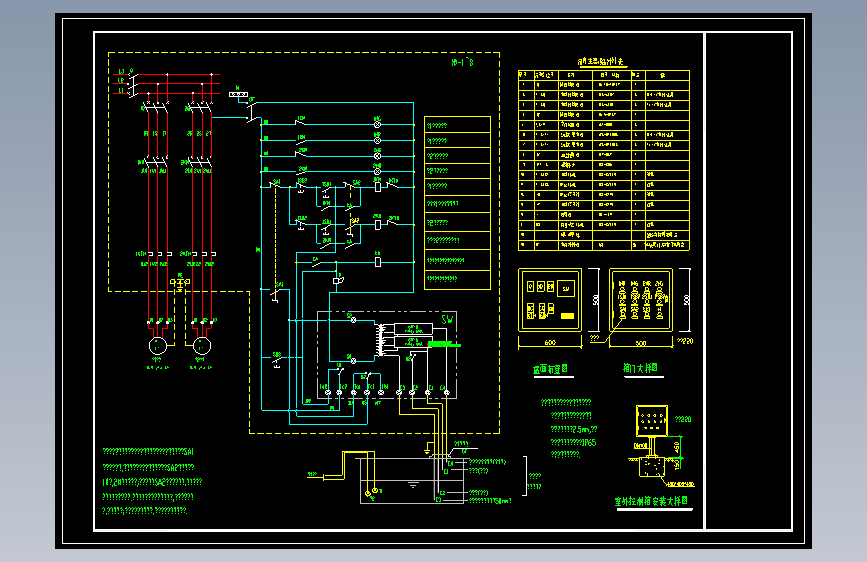
Task: Select the 'SW' label in dashed controller box
Action: pyautogui.click(x=447, y=320)
